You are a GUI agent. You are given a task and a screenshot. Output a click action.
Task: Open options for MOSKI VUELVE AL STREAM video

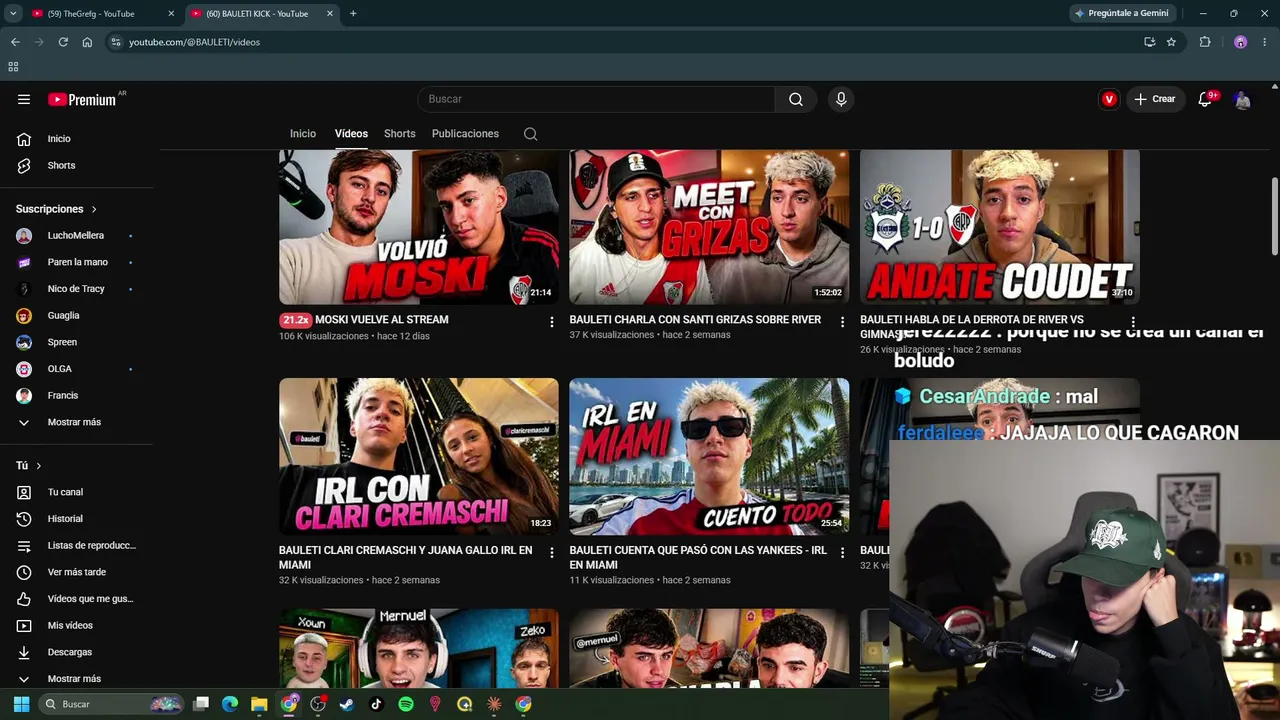[x=551, y=322]
